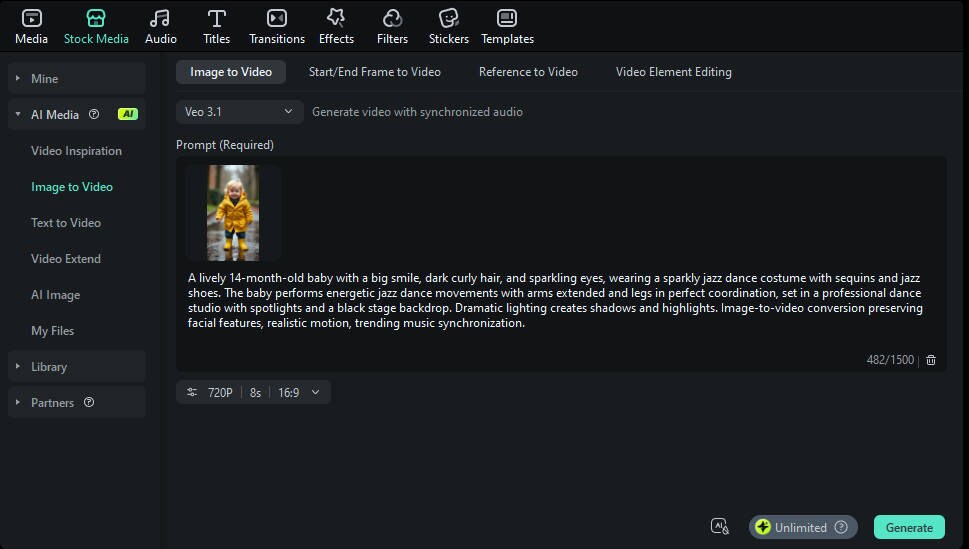Open the Effects panel icon
This screenshot has width=969, height=549.
pyautogui.click(x=336, y=19)
